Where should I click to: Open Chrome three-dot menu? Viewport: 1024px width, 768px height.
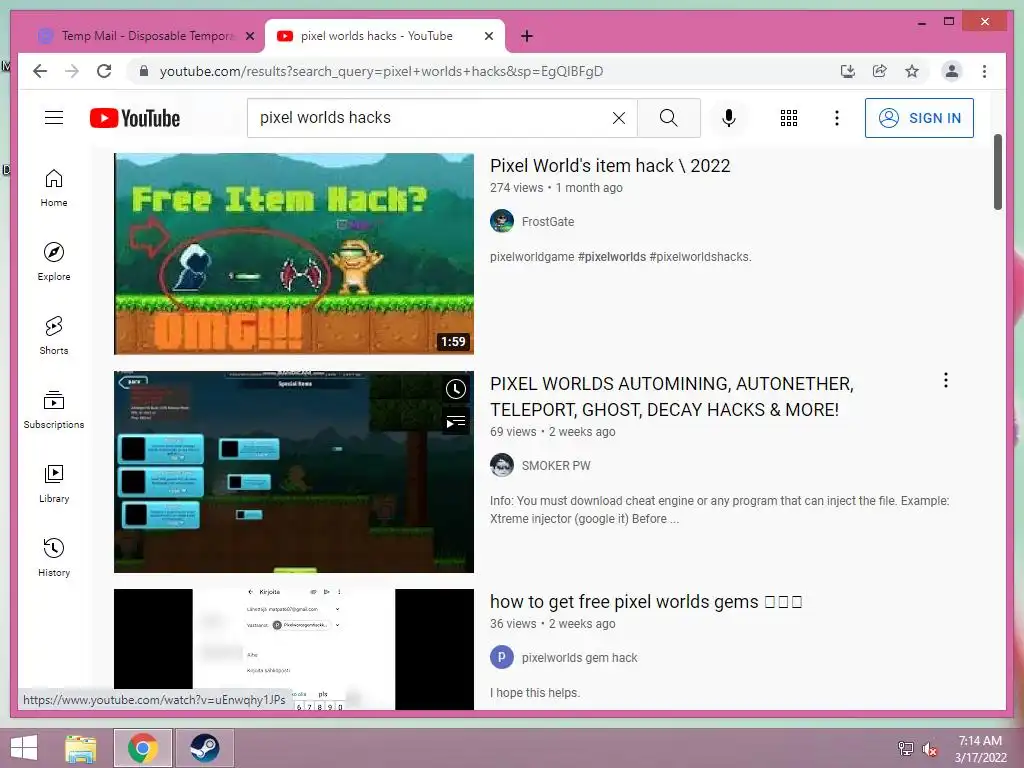(984, 71)
